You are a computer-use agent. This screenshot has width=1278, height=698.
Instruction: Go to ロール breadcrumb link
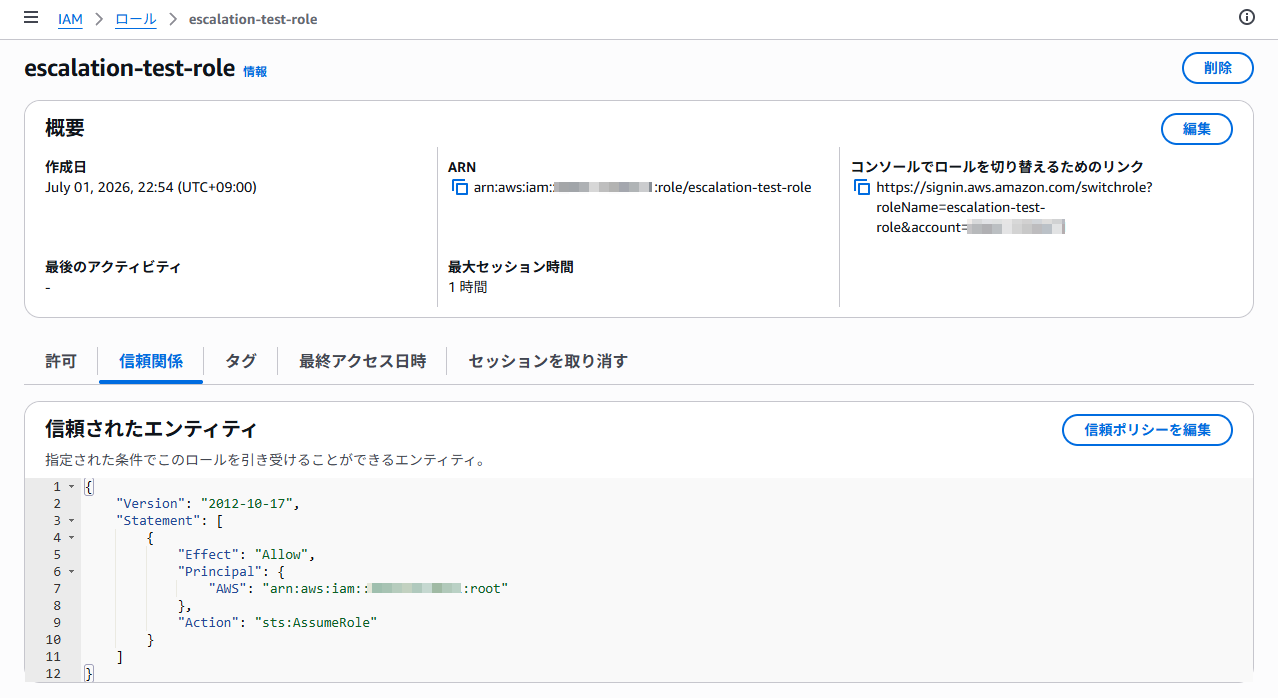coord(135,19)
